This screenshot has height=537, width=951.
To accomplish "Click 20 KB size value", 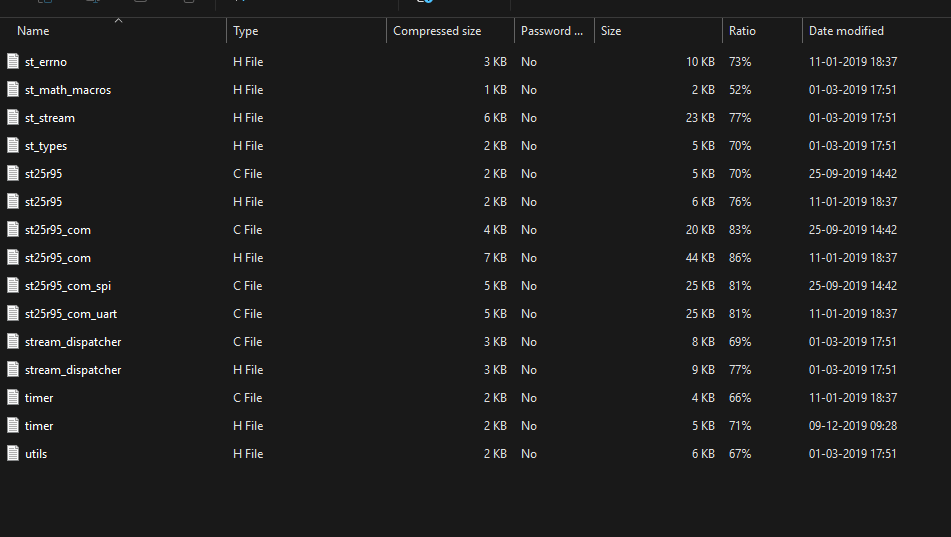I will 700,230.
